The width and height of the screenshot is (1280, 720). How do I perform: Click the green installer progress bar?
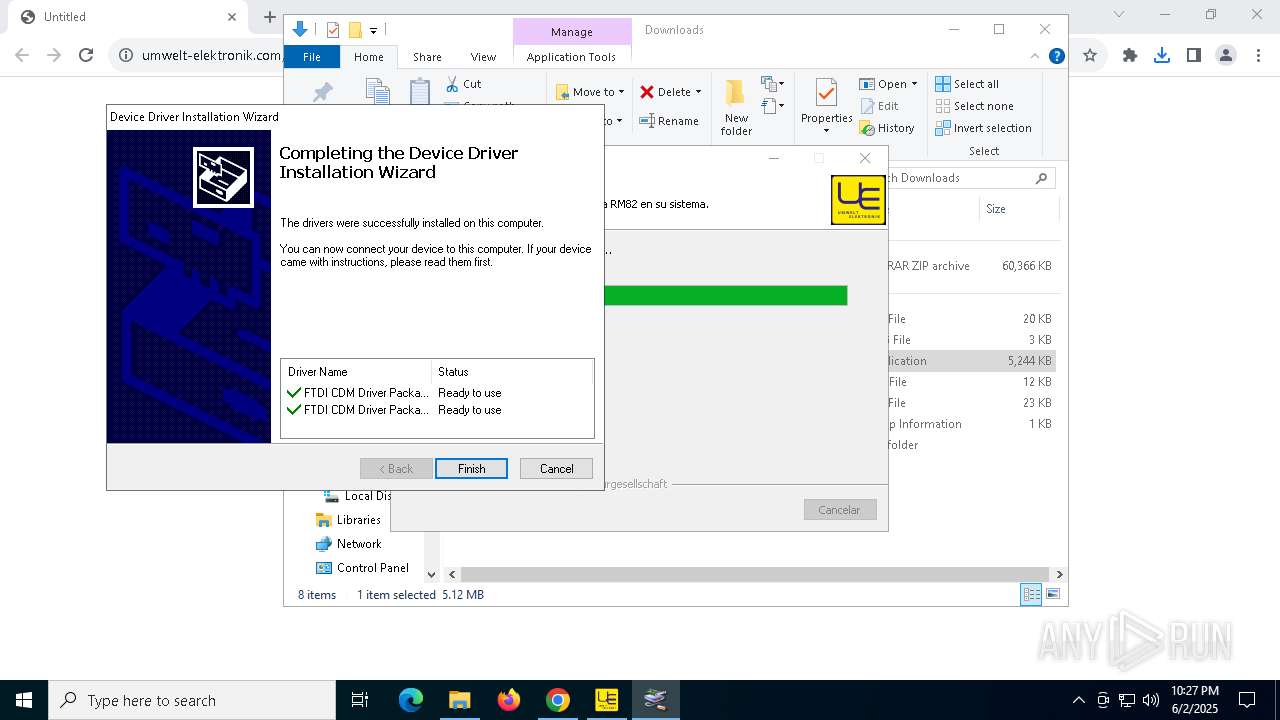pyautogui.click(x=726, y=295)
